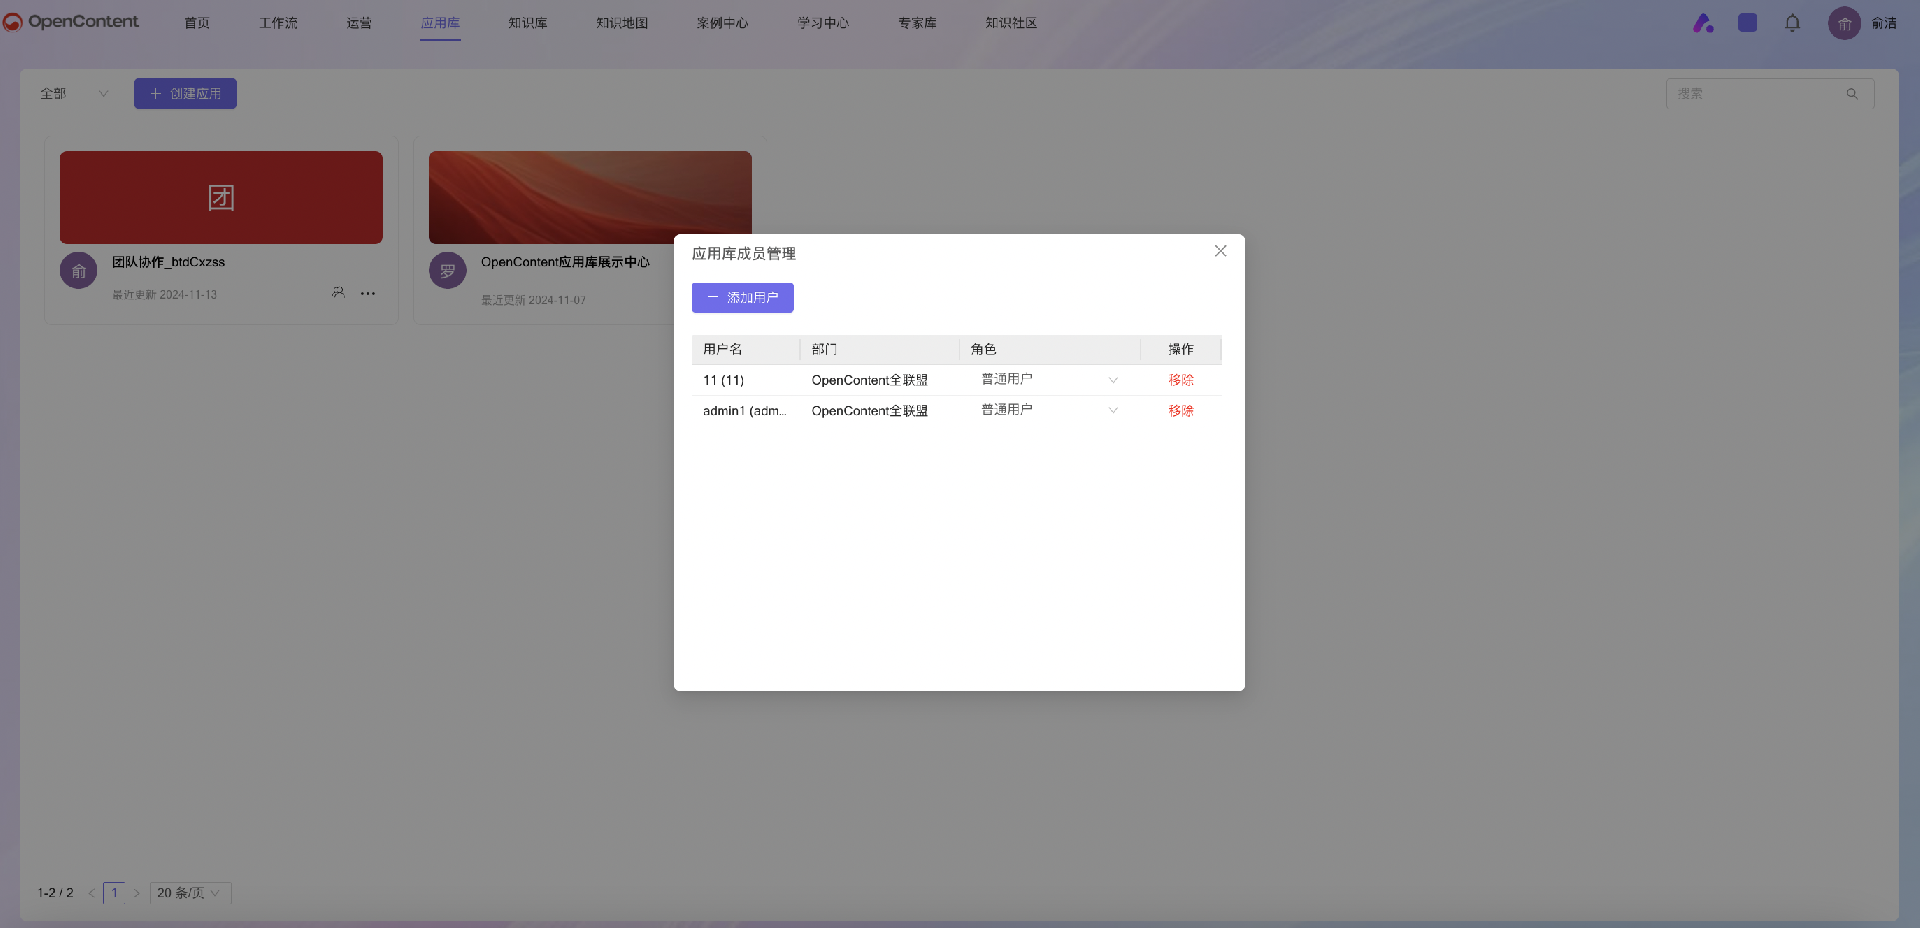Close the 应用库成员管理 dialog
The image size is (1920, 928).
coord(1220,251)
